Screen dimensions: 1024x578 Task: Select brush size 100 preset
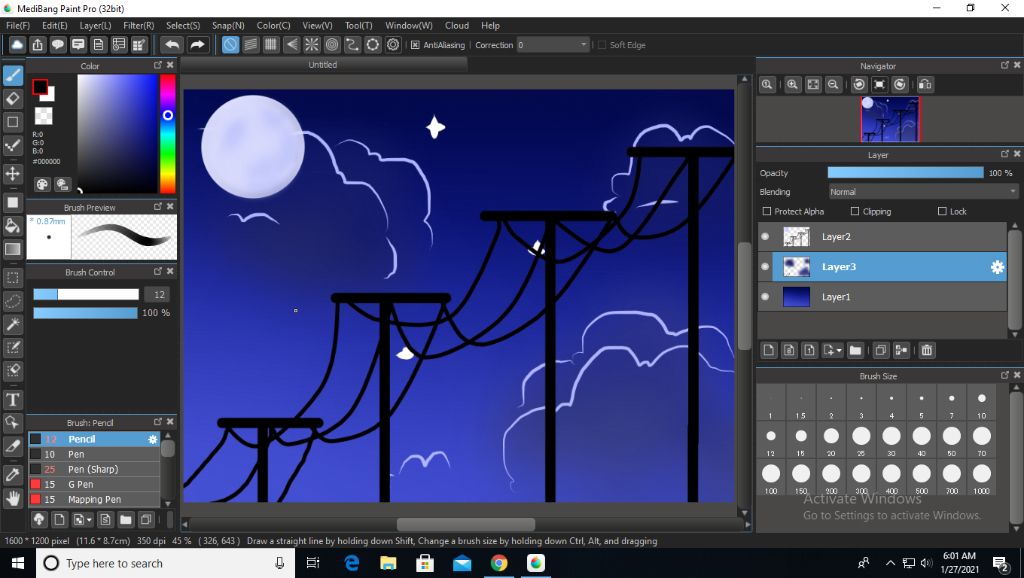[x=771, y=479]
